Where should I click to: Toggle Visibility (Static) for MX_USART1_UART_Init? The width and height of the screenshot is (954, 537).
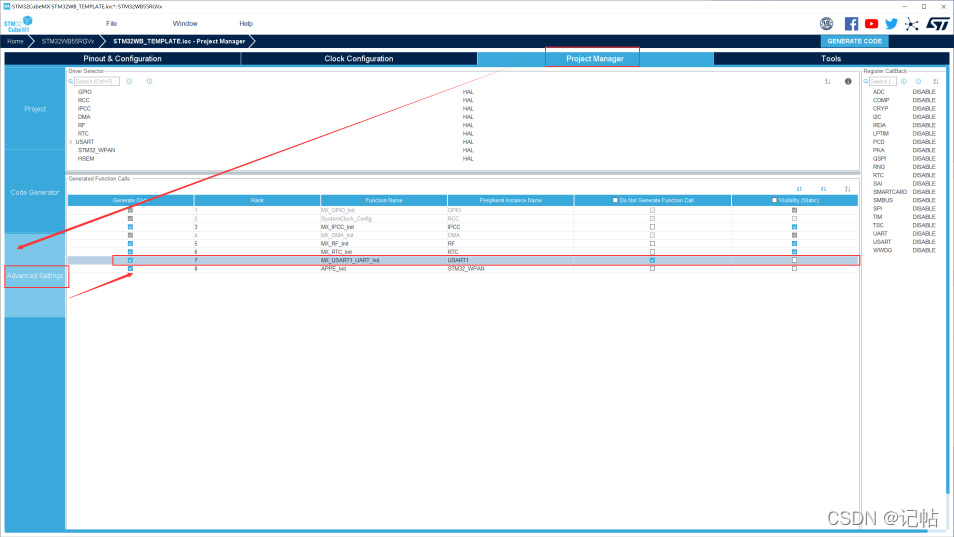point(794,260)
